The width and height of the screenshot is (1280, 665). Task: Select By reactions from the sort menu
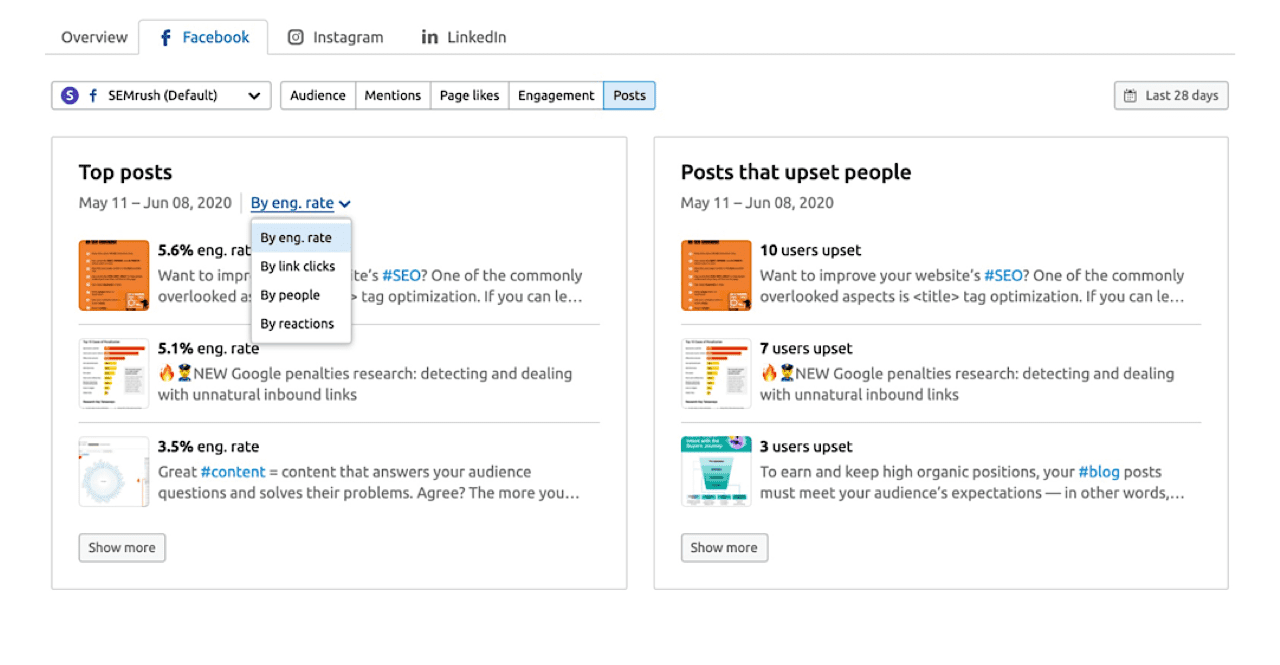click(298, 323)
